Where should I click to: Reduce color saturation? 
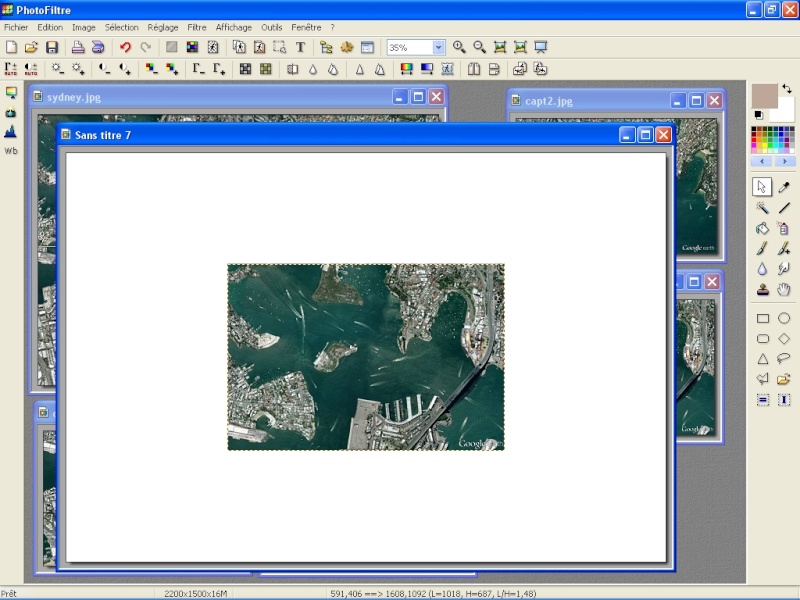point(152,69)
